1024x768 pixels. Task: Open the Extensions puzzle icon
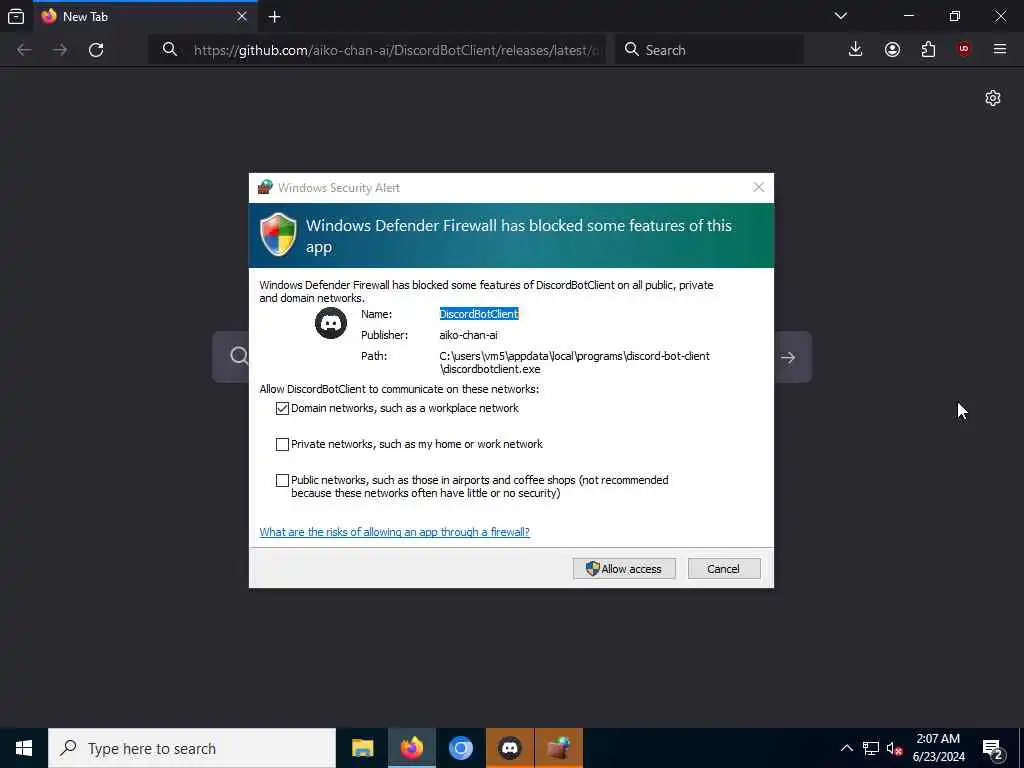928,50
